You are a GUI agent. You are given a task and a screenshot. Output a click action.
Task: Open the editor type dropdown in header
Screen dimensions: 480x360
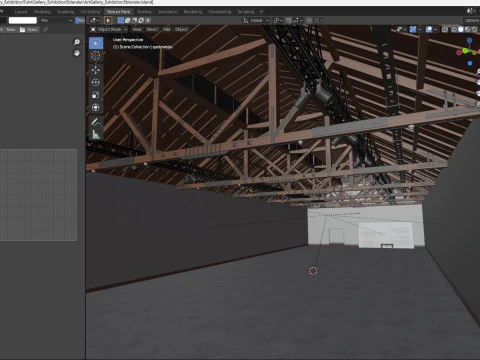click(x=94, y=21)
